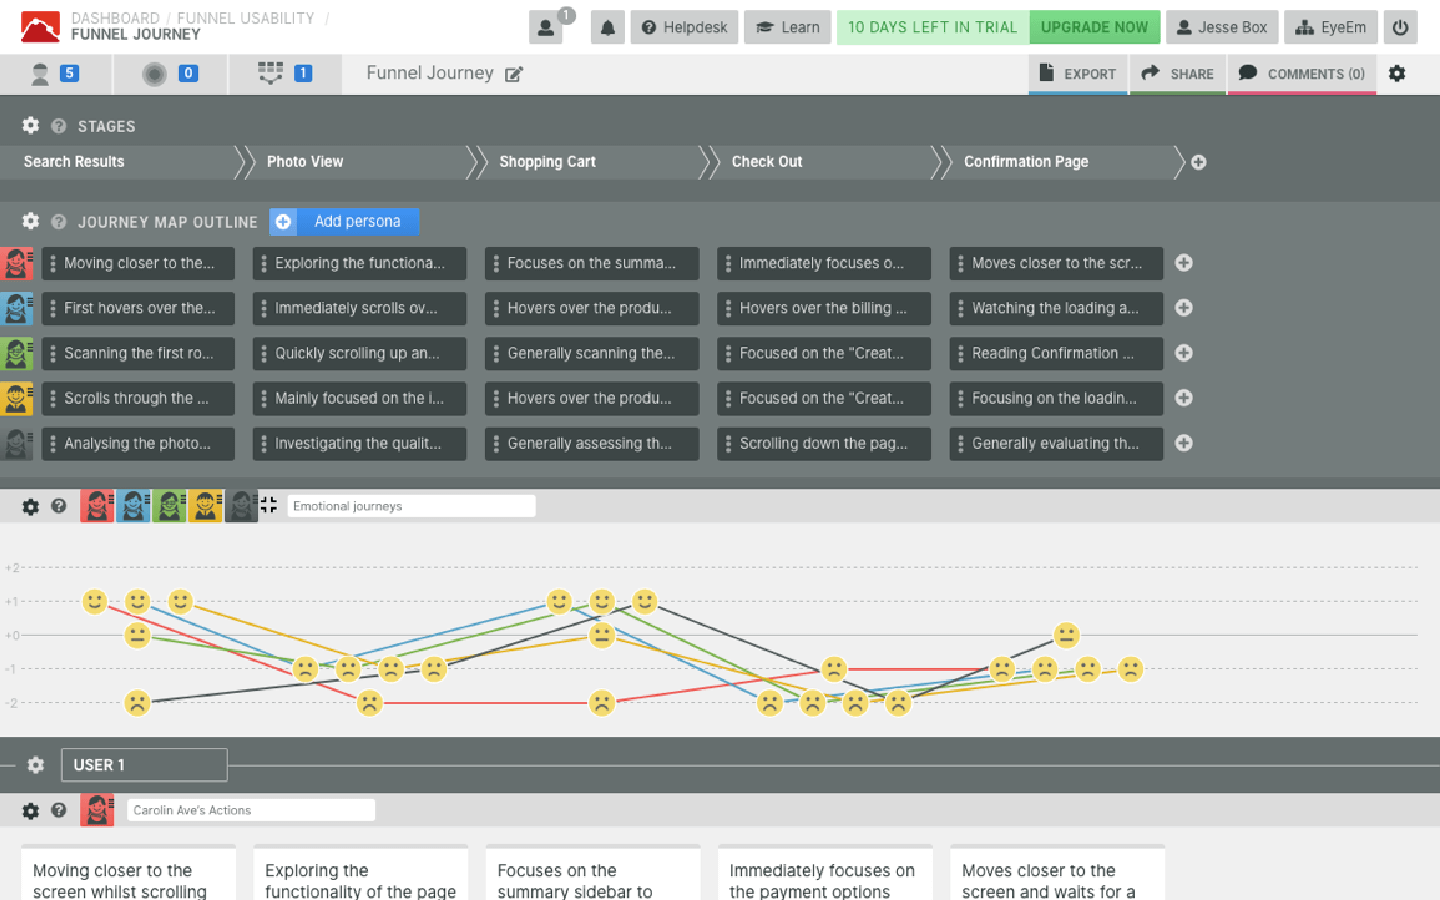
Task: Add a new stage after Confirmation Page
Action: [x=1198, y=162]
